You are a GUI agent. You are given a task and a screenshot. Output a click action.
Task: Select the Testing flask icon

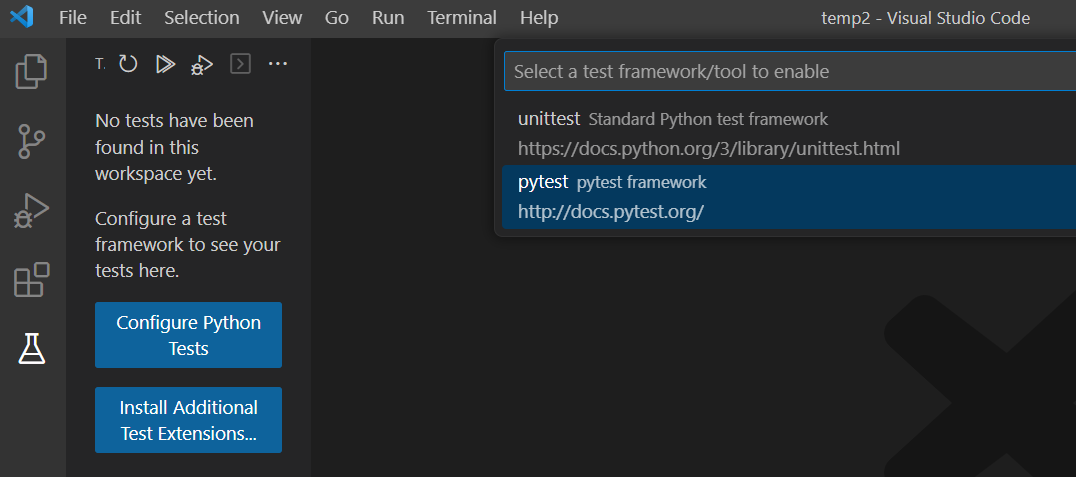32,349
